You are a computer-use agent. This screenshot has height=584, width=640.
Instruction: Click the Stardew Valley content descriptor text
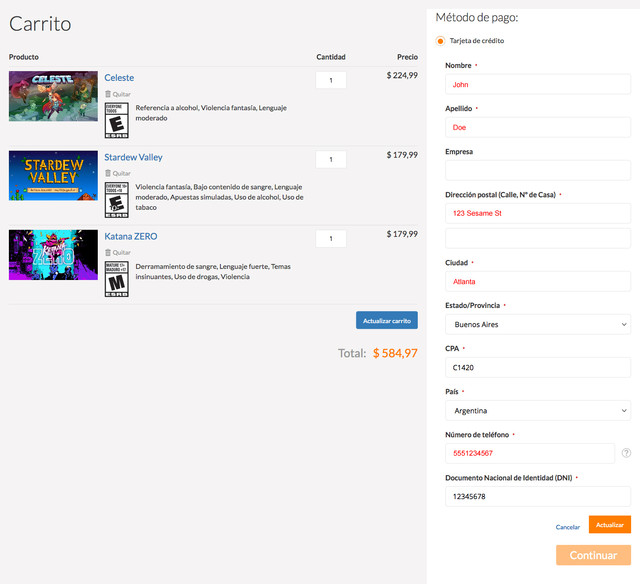click(219, 197)
